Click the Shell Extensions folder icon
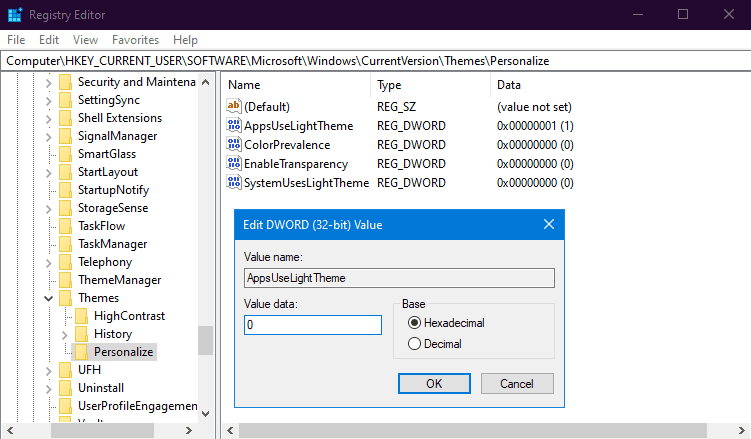This screenshot has width=751, height=439. (66, 118)
